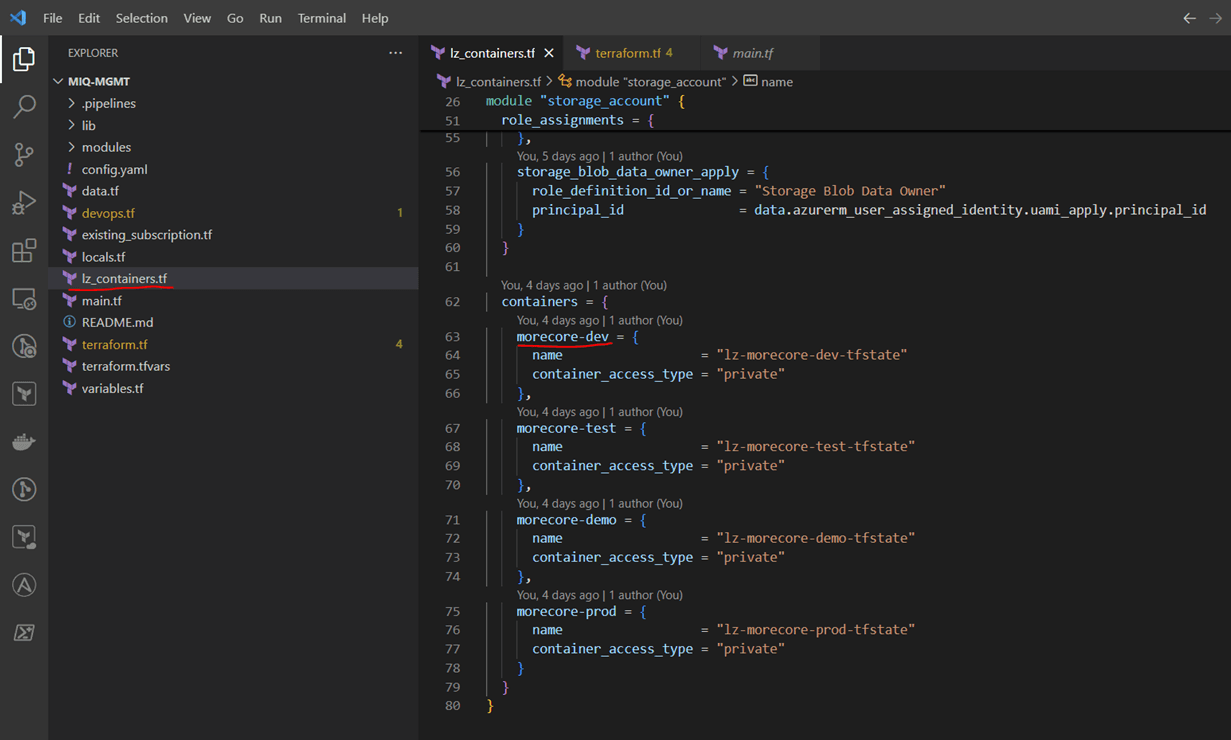Screen dimensions: 1231x740
Task: Open the Terminal menu
Action: 322,18
